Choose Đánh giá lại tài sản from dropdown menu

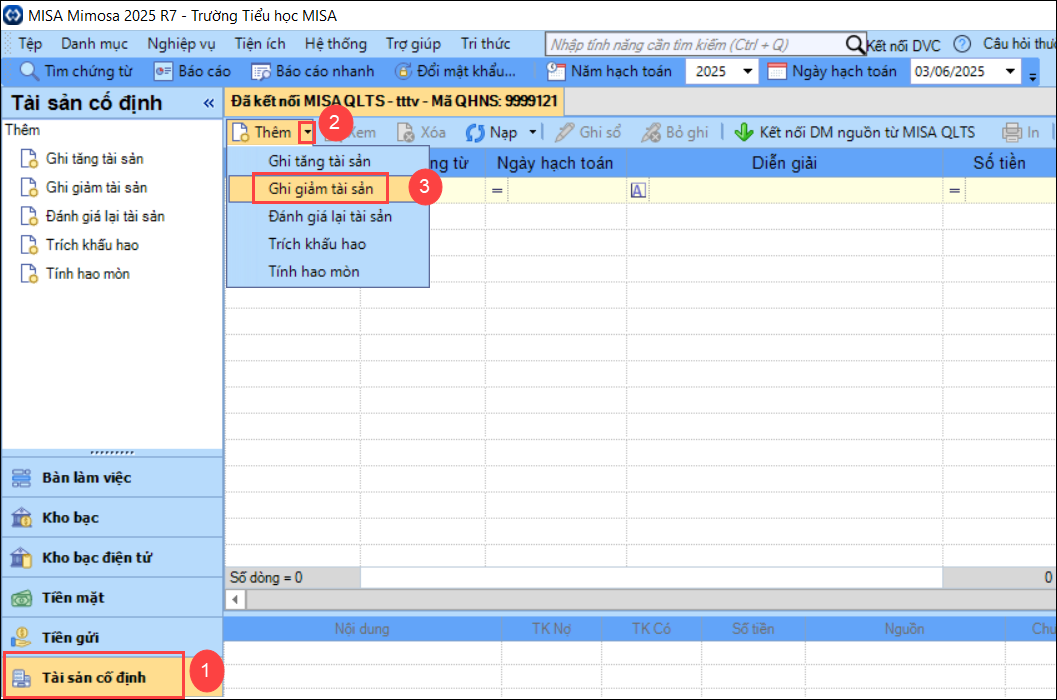(x=328, y=216)
